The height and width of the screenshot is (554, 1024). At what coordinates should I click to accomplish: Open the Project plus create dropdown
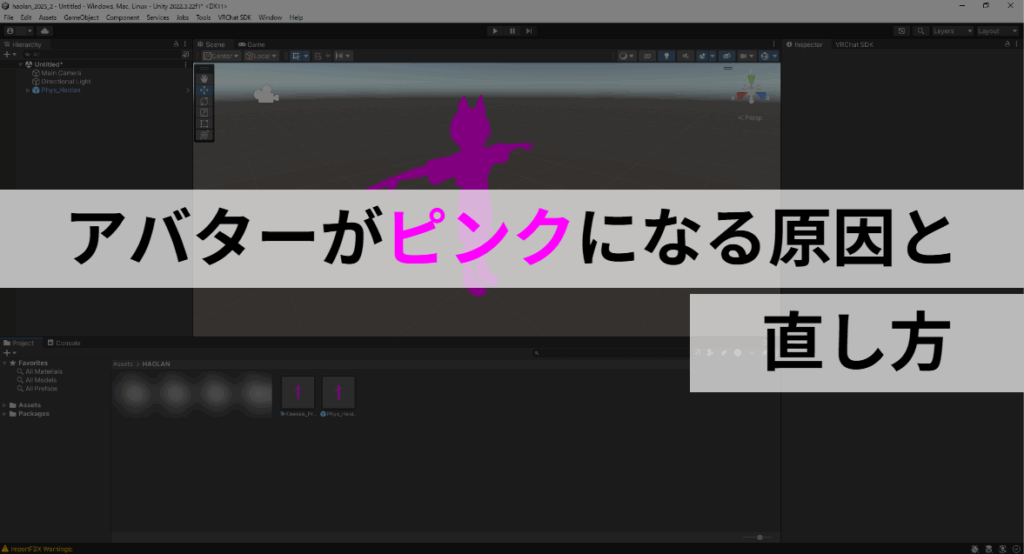coord(10,353)
